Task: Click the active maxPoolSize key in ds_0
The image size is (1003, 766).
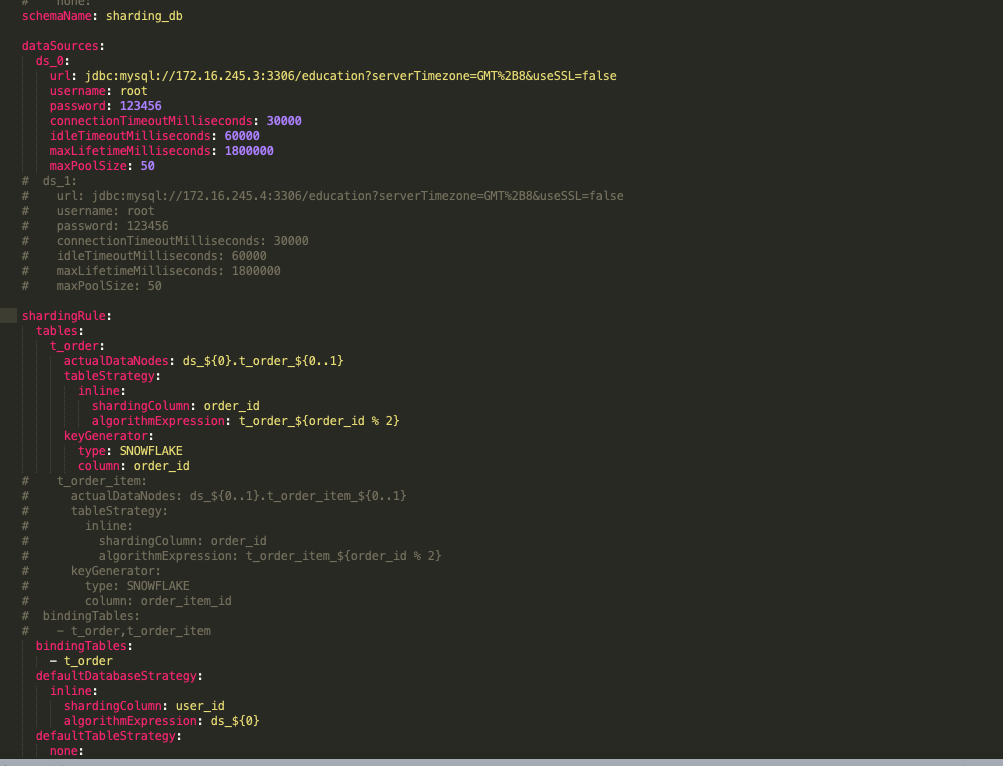Action: [88, 166]
